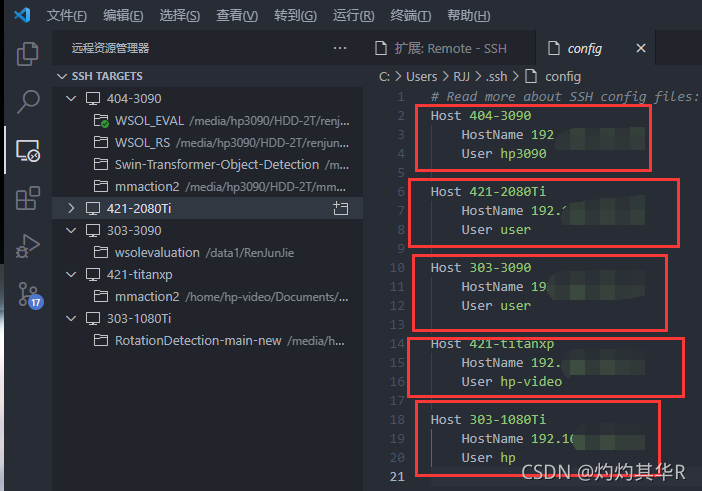Collapse the 303-1080Ti host node
Screen dimensions: 702x491
pyautogui.click(x=71, y=319)
